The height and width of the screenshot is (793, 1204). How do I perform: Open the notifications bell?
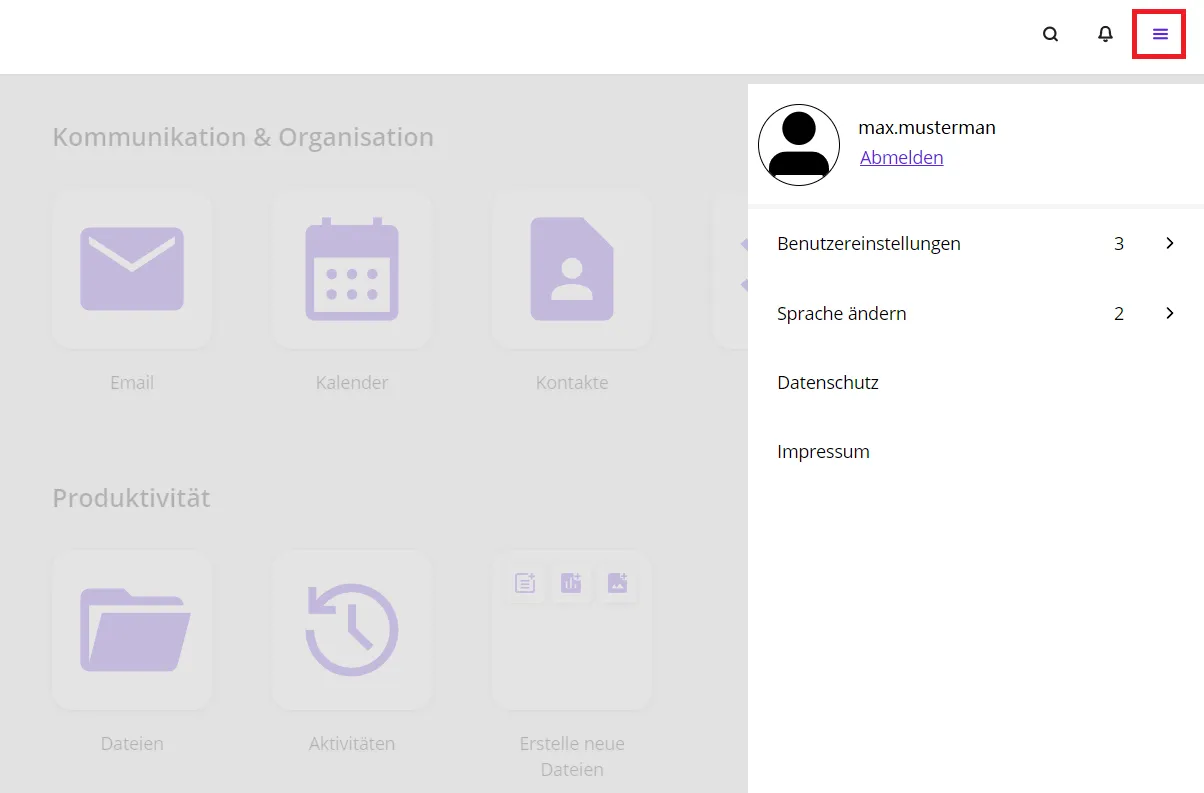click(x=1105, y=34)
